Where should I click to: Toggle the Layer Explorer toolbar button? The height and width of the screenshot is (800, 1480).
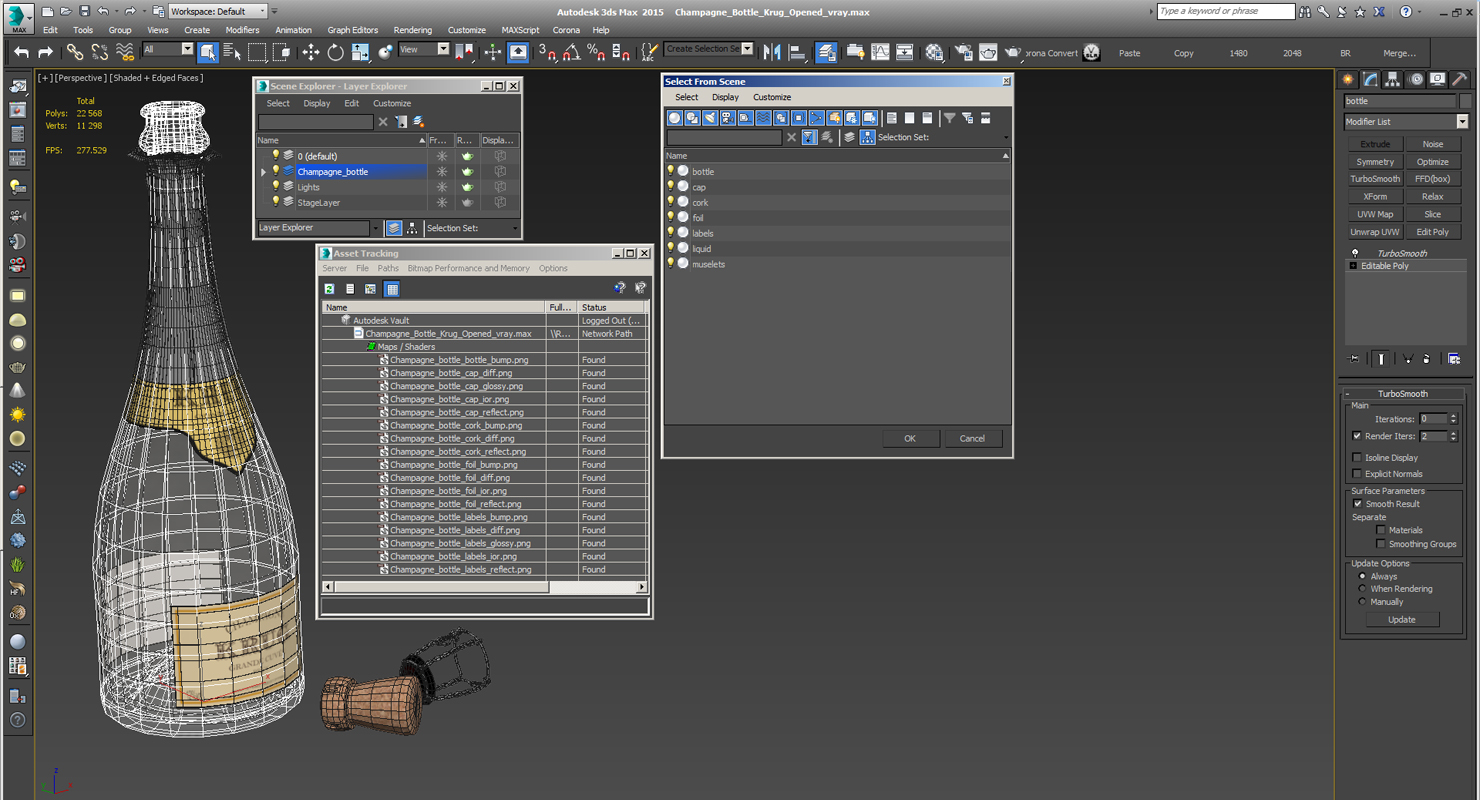(x=826, y=52)
